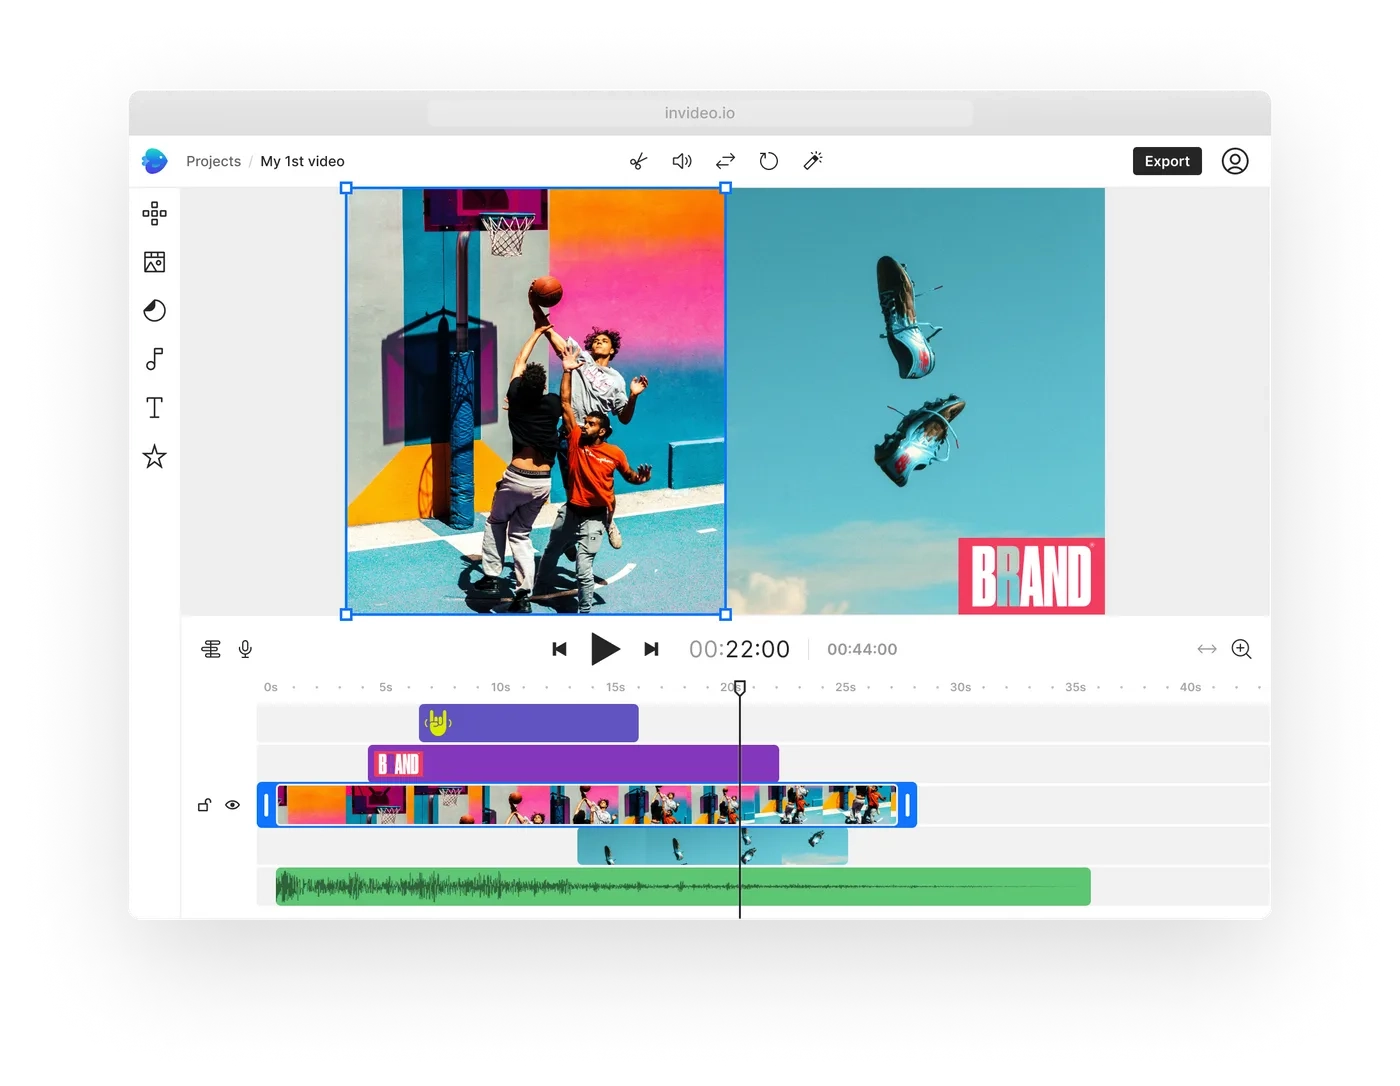The height and width of the screenshot is (1086, 1400).
Task: Select the Text tool in the sidebar
Action: [154, 407]
